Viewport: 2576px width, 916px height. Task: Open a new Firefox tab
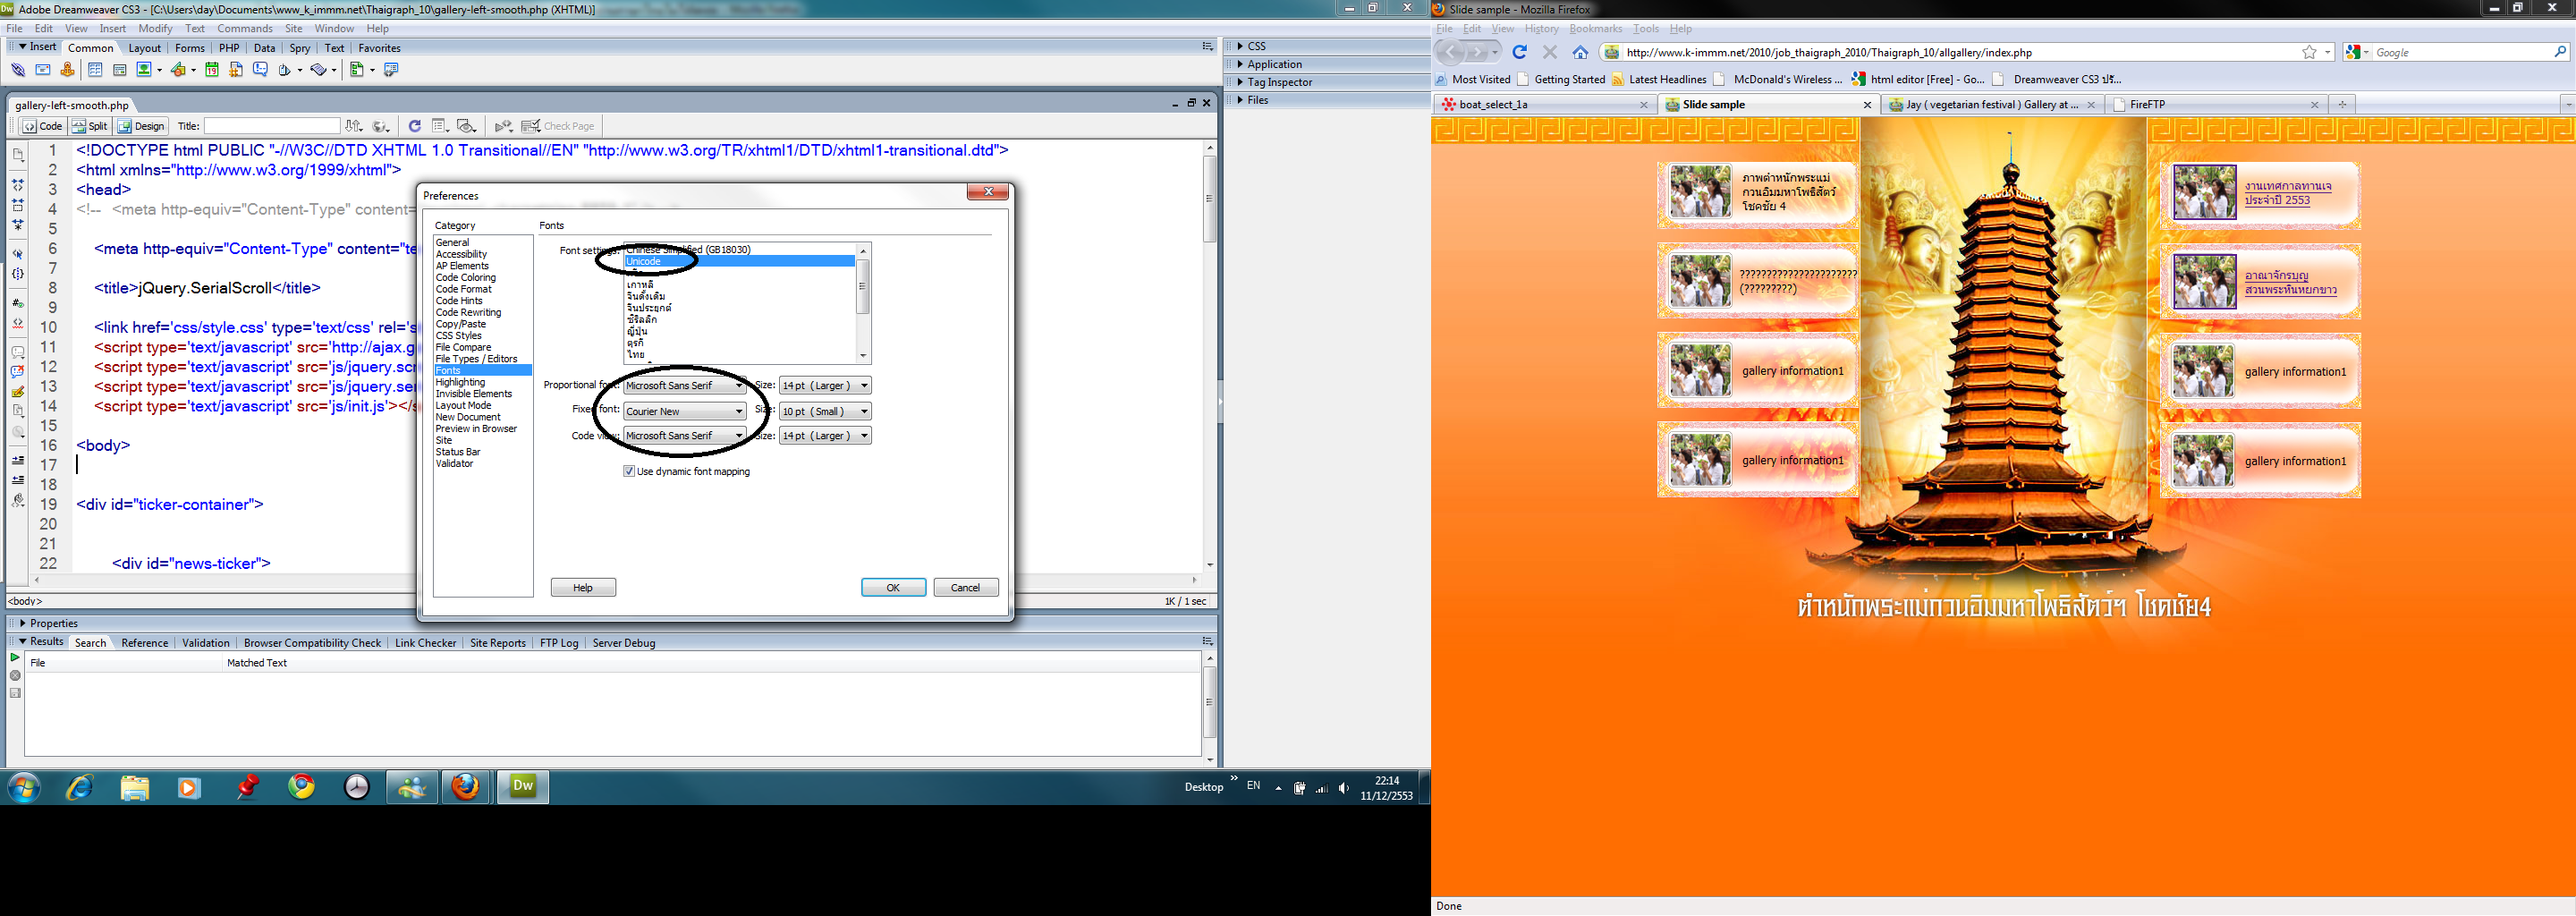click(2341, 104)
